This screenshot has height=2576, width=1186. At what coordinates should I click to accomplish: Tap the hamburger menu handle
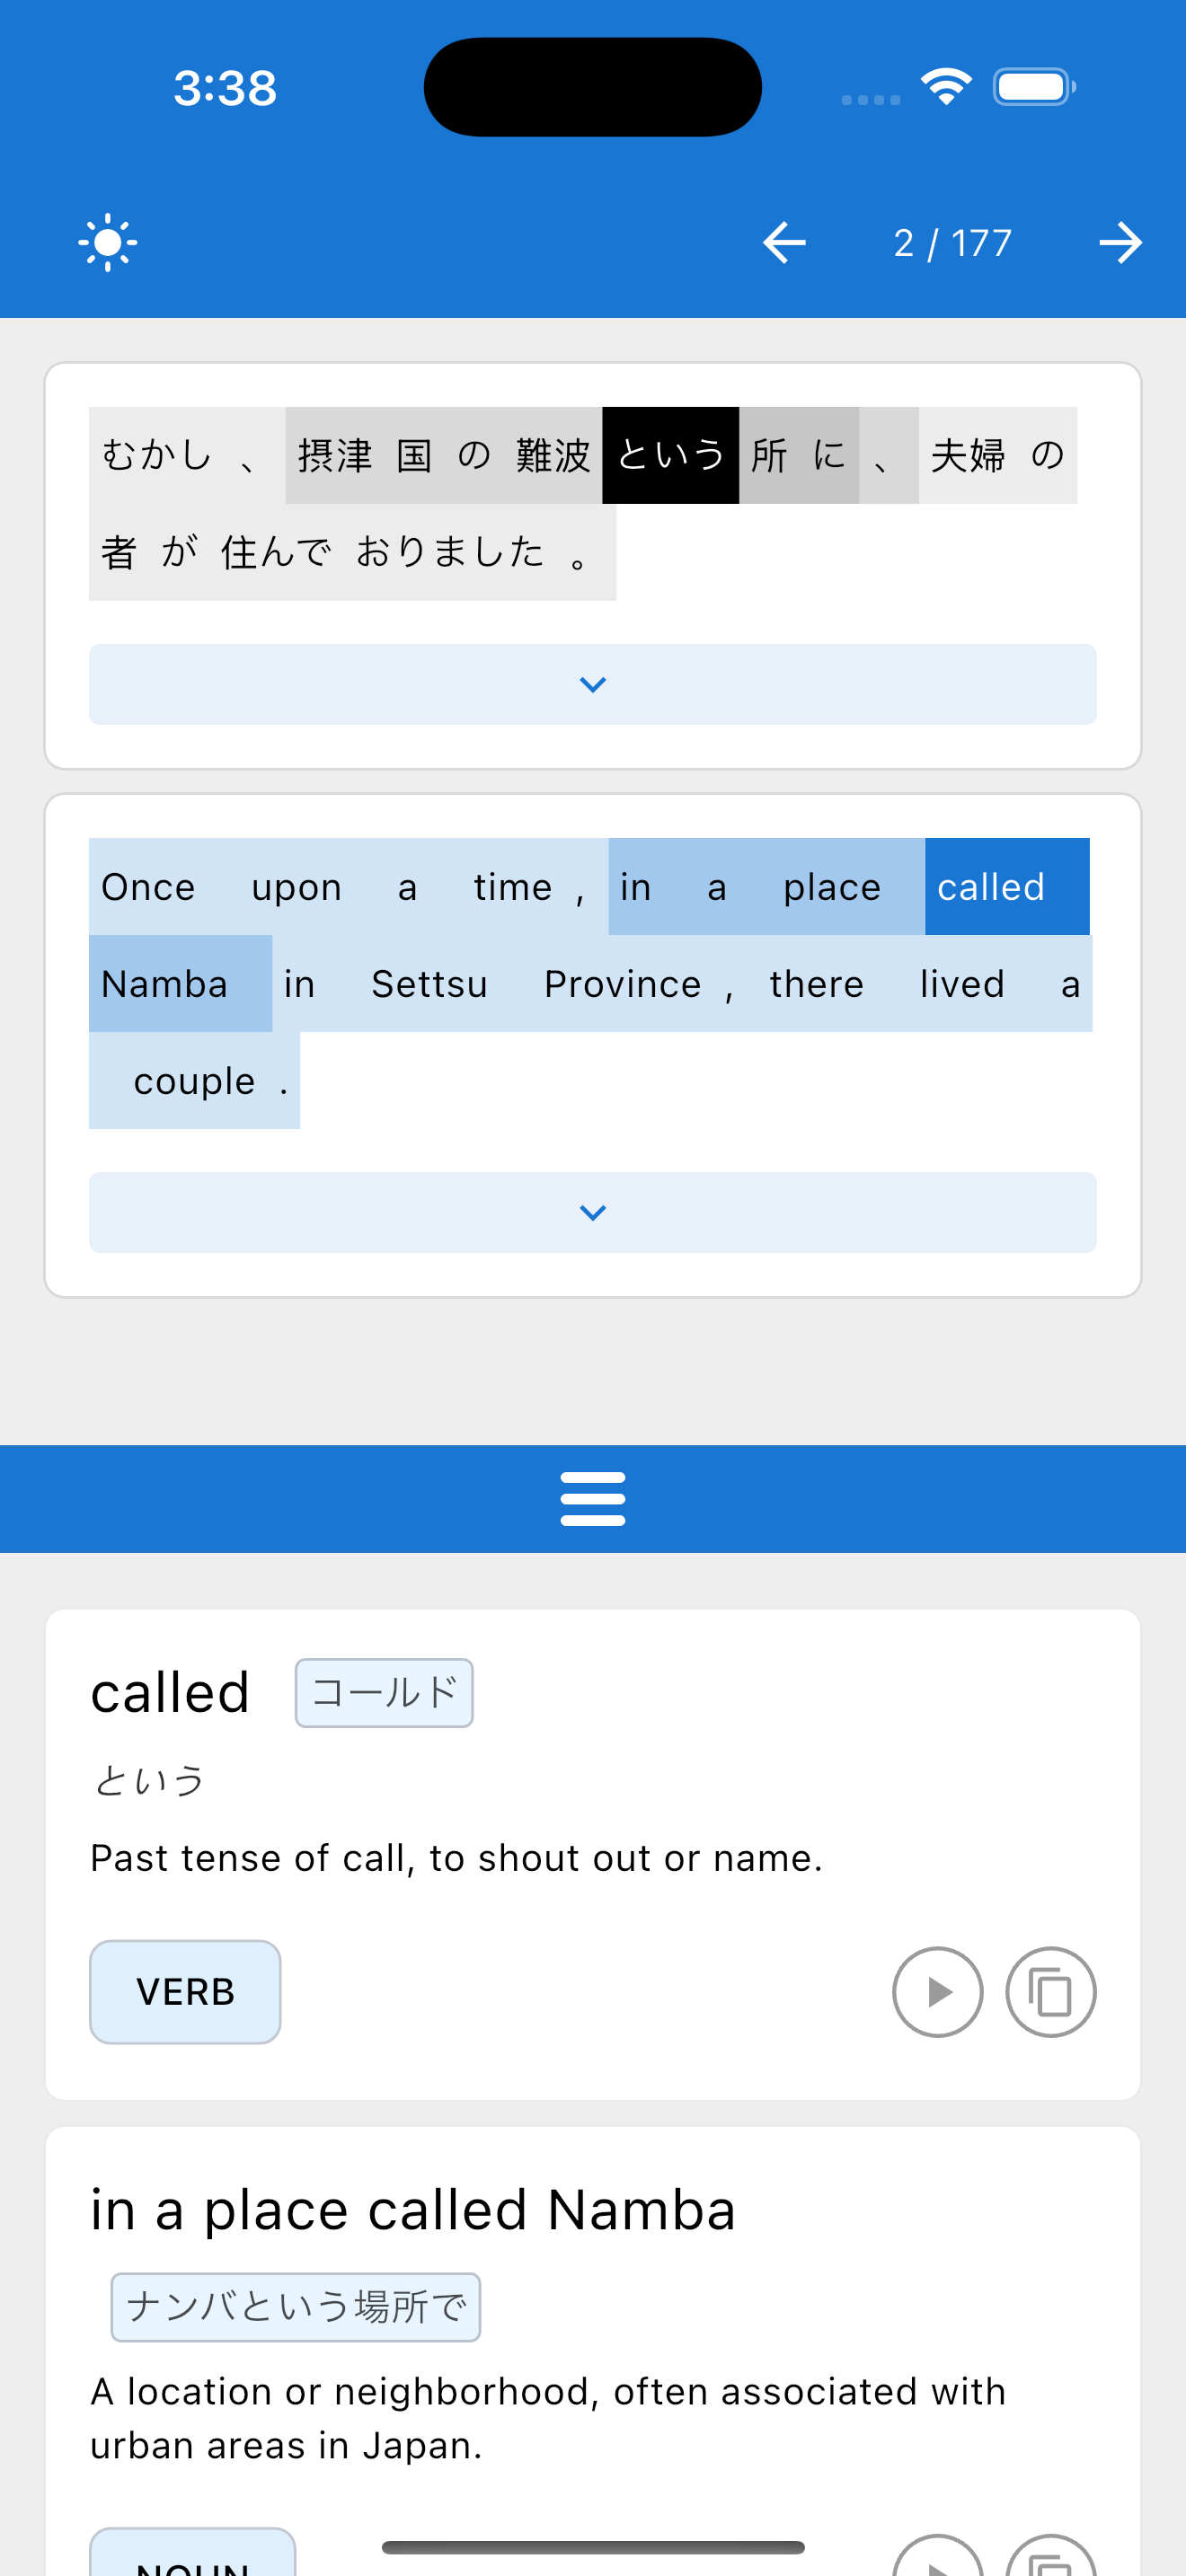pos(593,1498)
